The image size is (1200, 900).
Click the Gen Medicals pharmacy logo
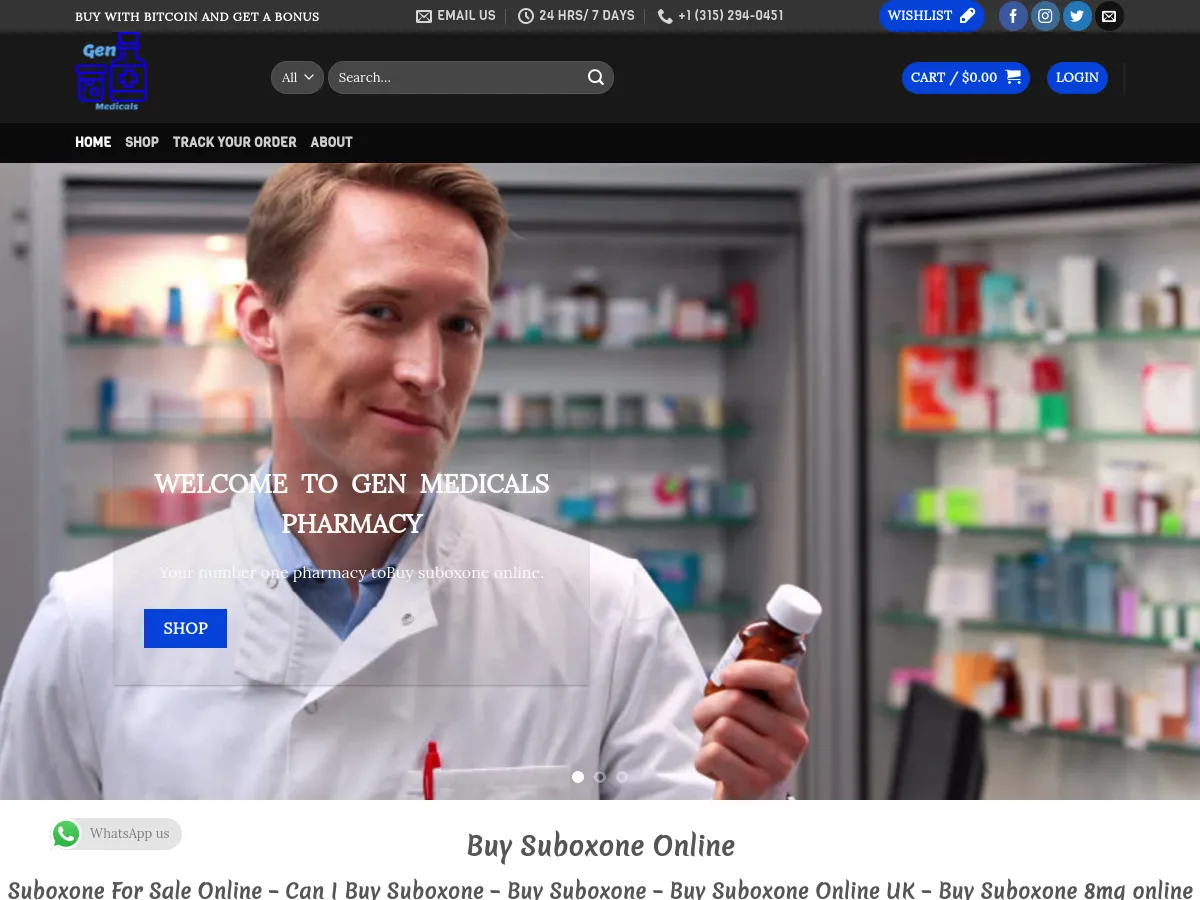pyautogui.click(x=111, y=70)
